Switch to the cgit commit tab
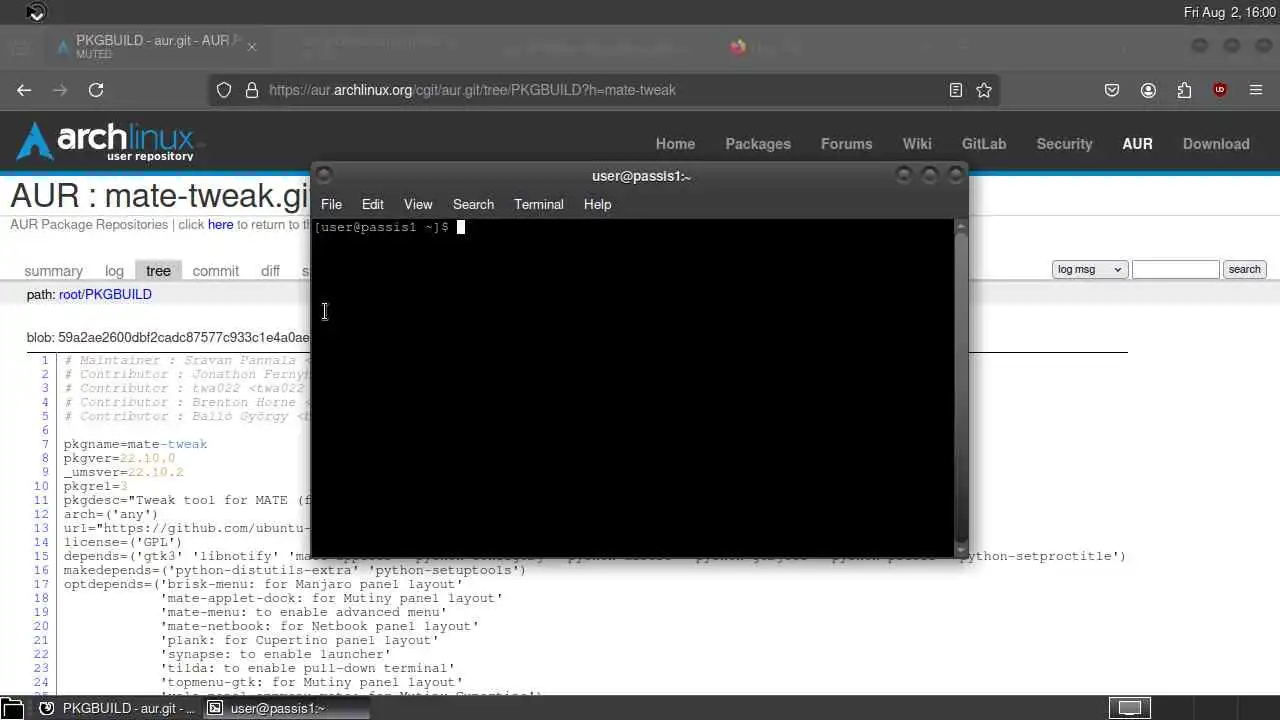This screenshot has width=1280, height=720. (x=216, y=271)
